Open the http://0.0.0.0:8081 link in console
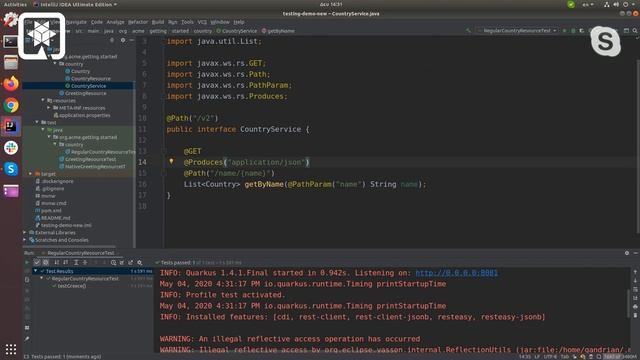This screenshot has width=640, height=360. (457, 273)
